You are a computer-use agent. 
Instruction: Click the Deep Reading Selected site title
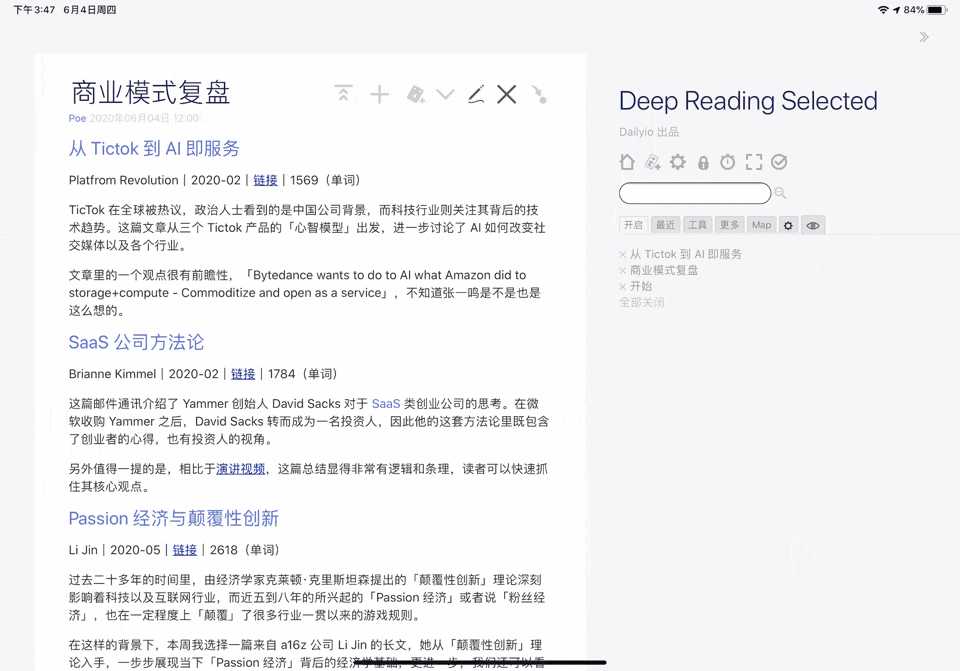click(748, 101)
